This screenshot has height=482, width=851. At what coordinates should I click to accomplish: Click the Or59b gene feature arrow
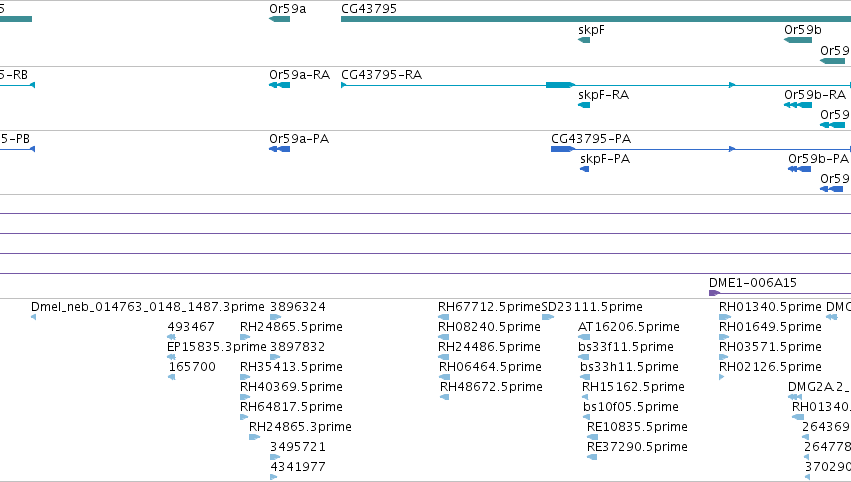coord(798,40)
